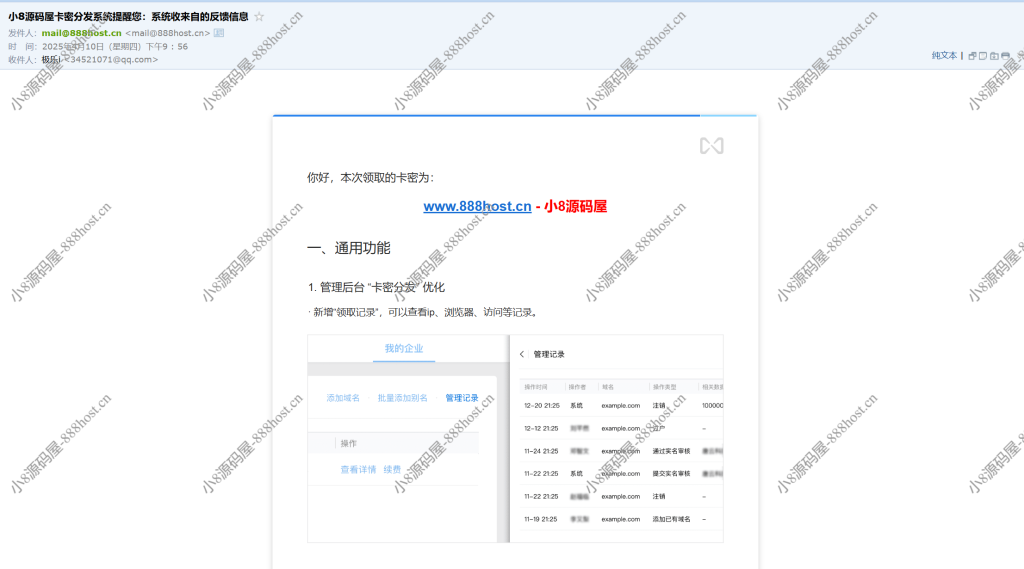Click timestamp 12-20 21:25 in records table

541,406
